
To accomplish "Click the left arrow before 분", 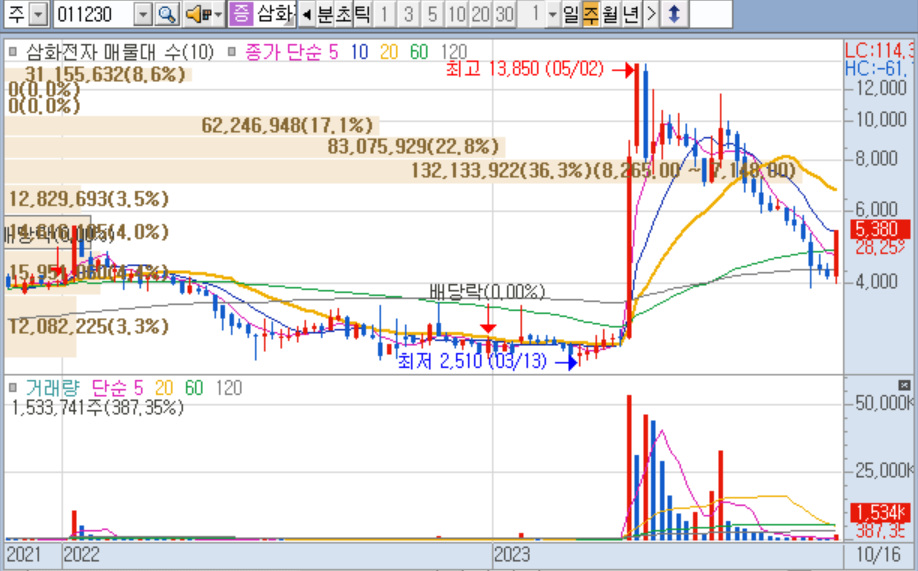I will click(306, 15).
